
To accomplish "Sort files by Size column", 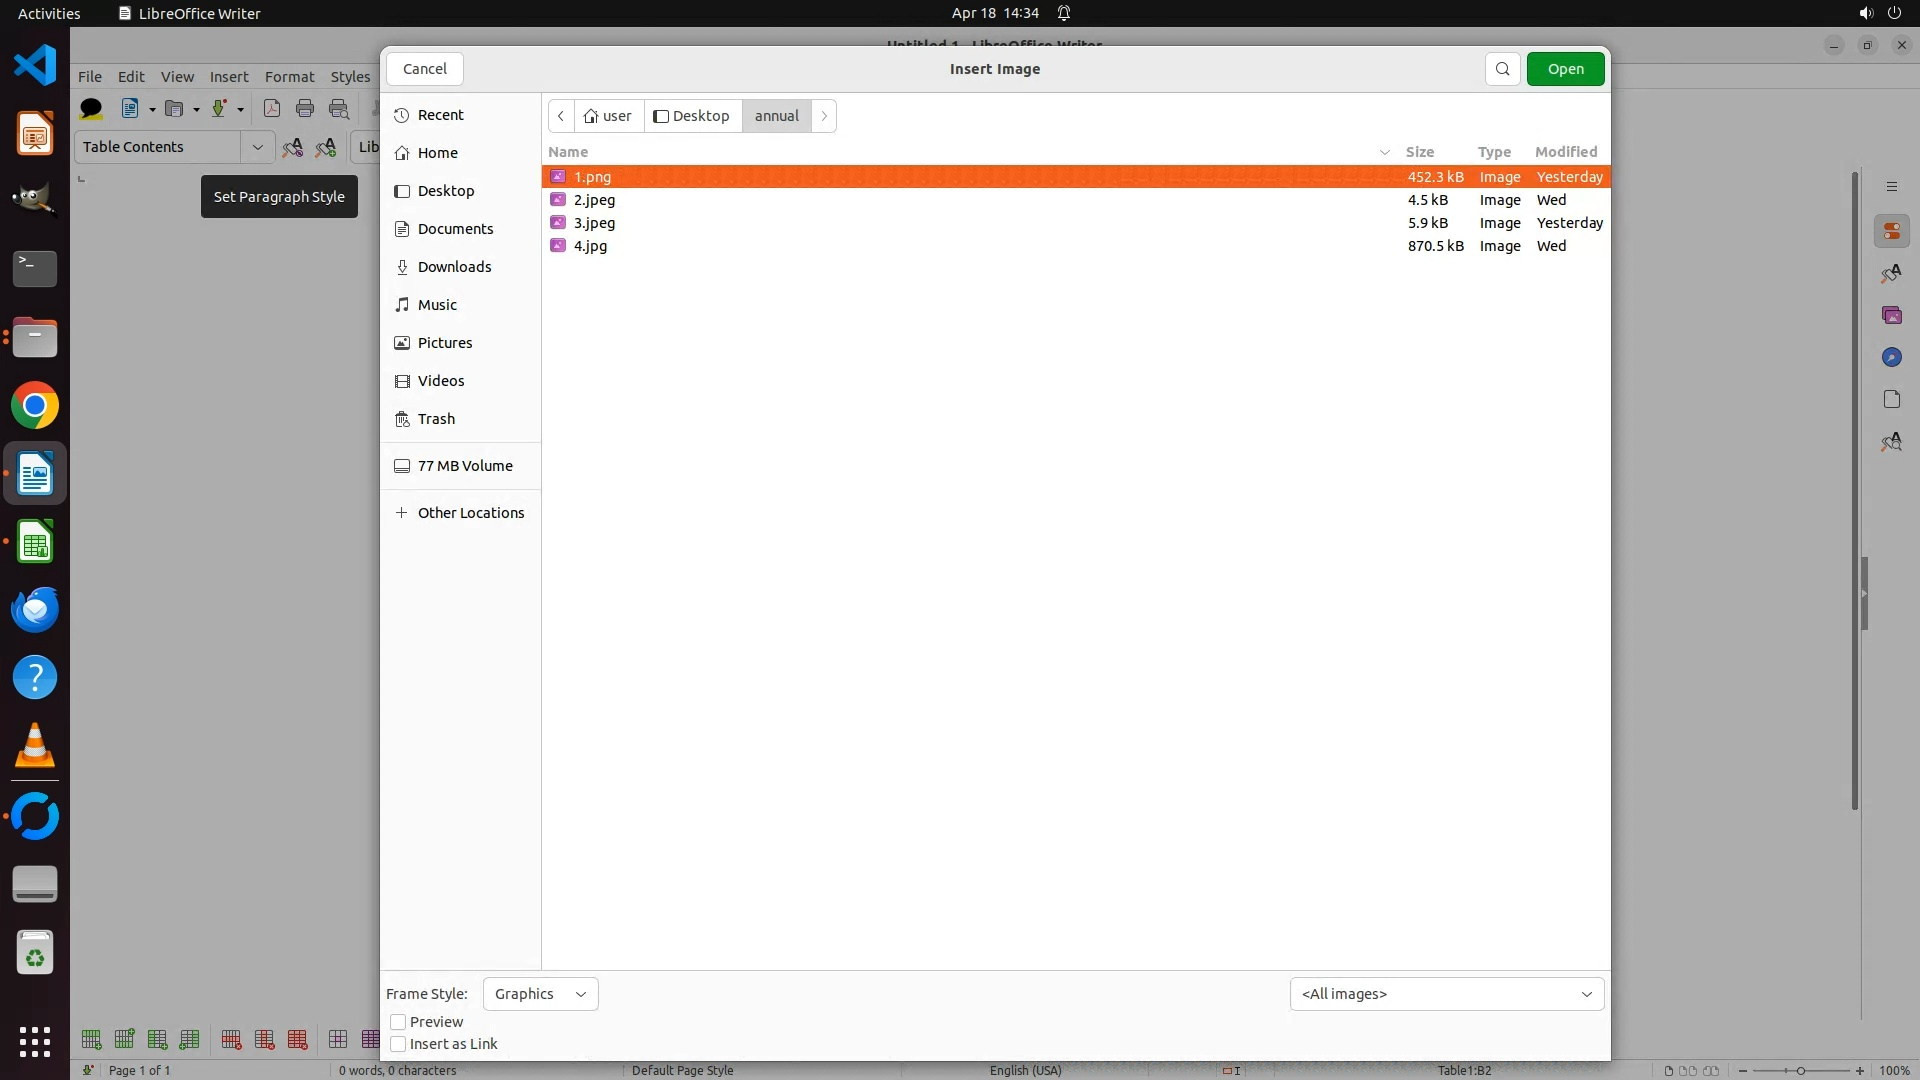I will (1419, 152).
